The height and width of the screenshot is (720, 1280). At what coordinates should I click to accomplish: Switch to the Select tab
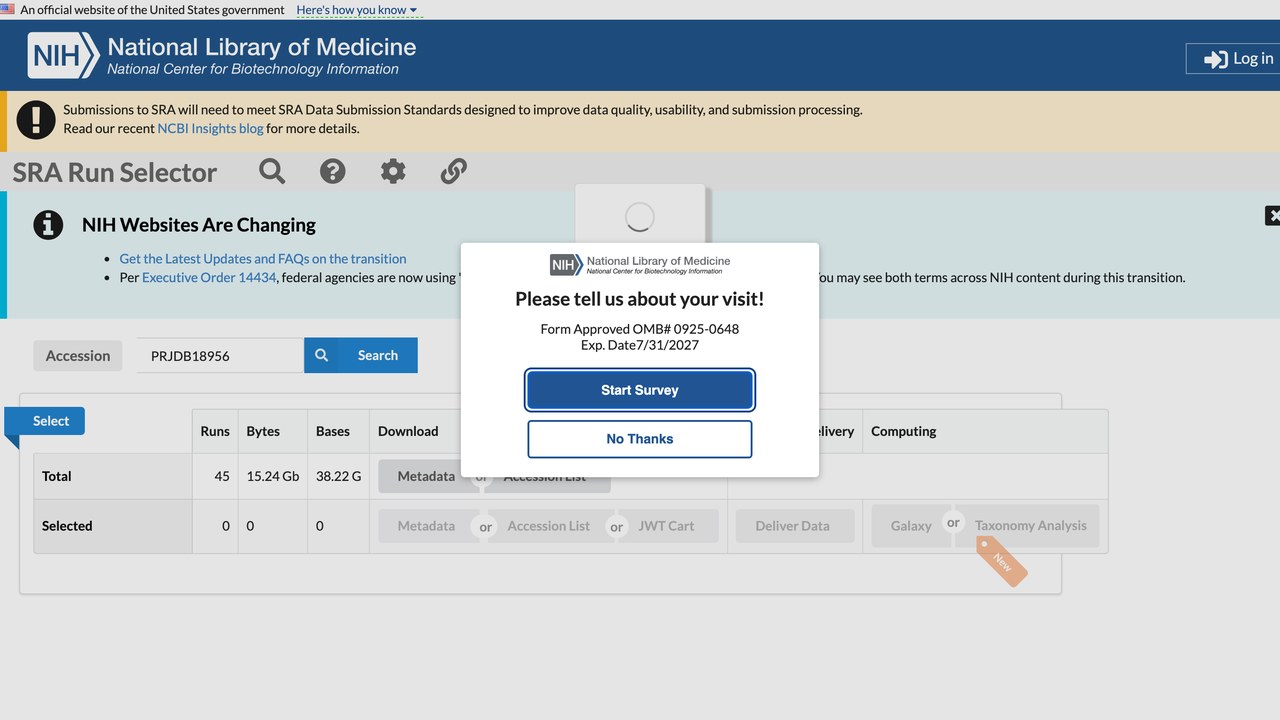(45, 421)
